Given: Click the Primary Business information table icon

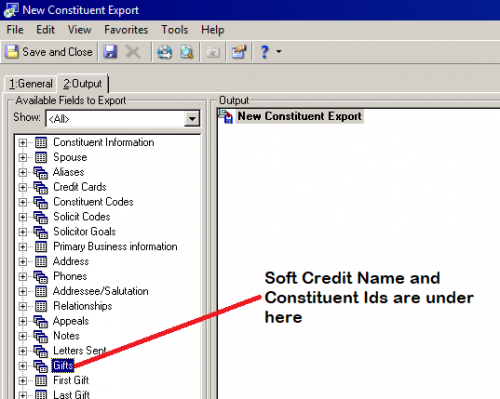Looking at the screenshot, I should (41, 247).
